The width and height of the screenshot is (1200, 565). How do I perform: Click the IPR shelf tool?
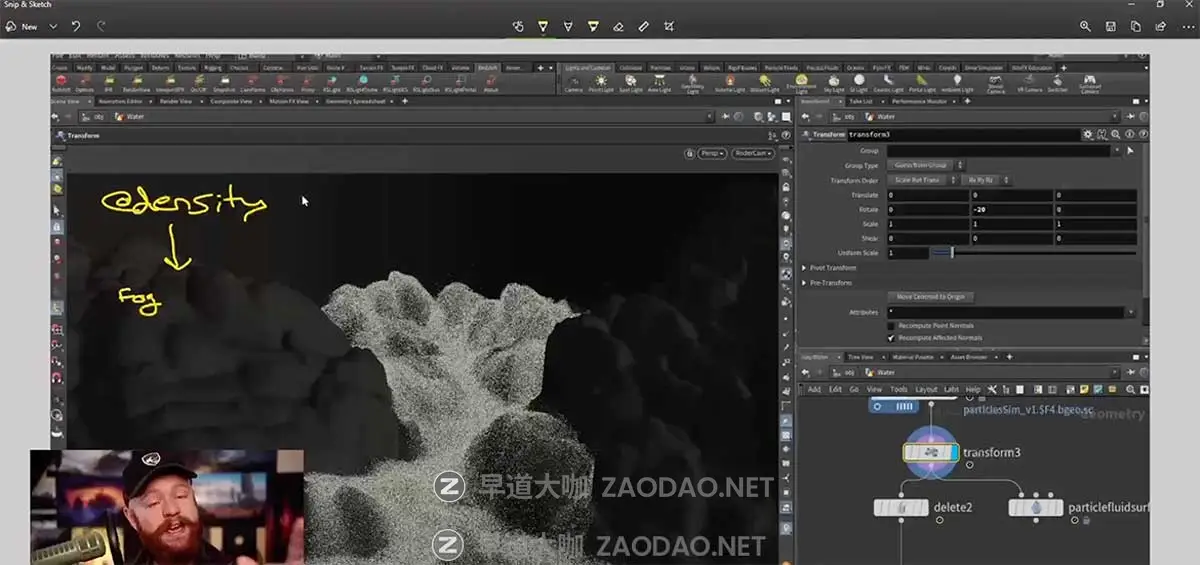[x=108, y=84]
